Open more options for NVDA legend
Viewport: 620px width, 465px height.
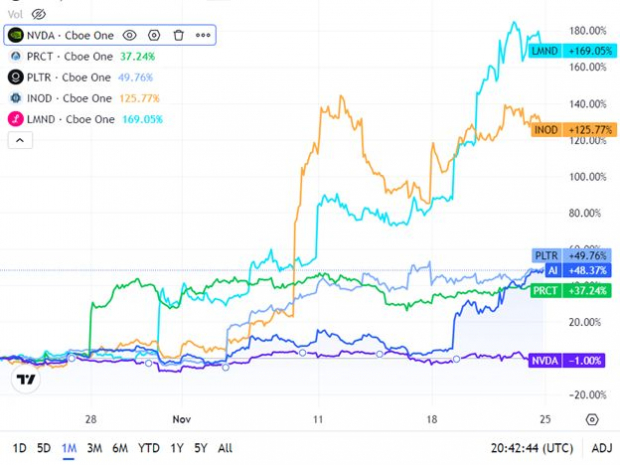tap(203, 35)
